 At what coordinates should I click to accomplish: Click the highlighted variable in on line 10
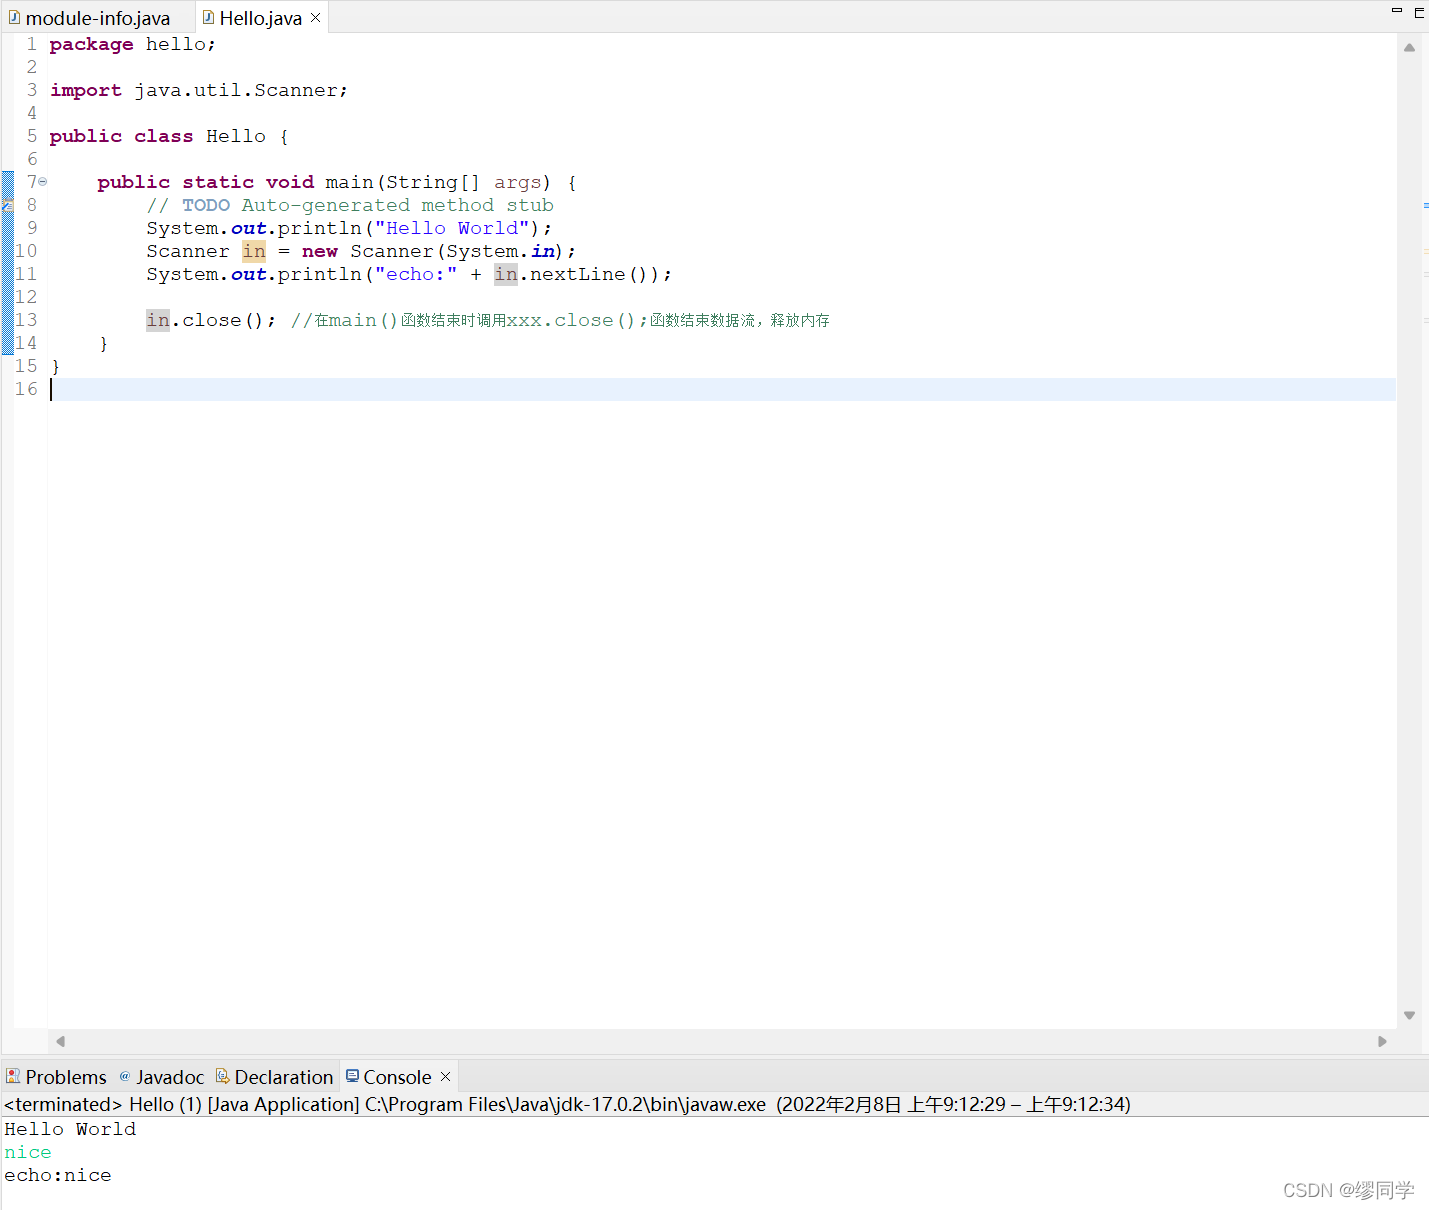pyautogui.click(x=254, y=251)
